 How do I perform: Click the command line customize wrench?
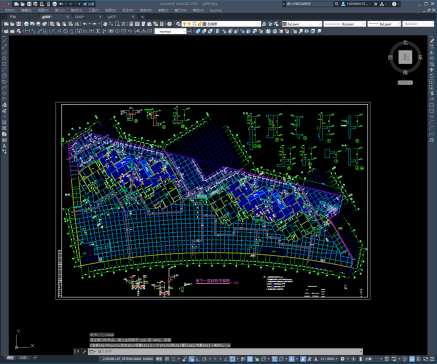click(84, 352)
